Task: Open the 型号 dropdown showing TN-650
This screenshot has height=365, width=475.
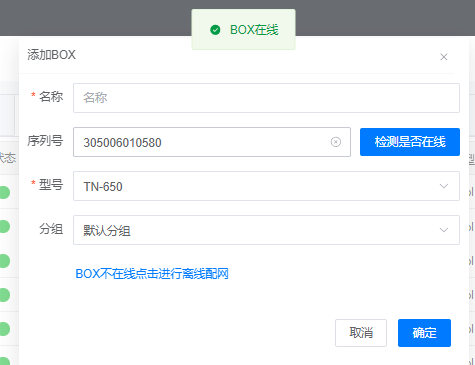Action: [x=266, y=186]
